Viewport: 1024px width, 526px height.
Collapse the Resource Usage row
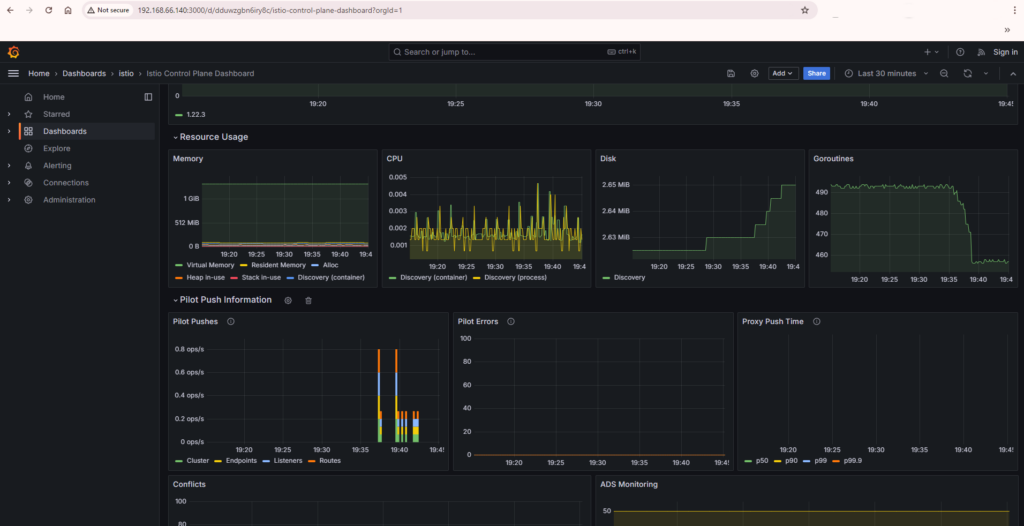point(175,137)
